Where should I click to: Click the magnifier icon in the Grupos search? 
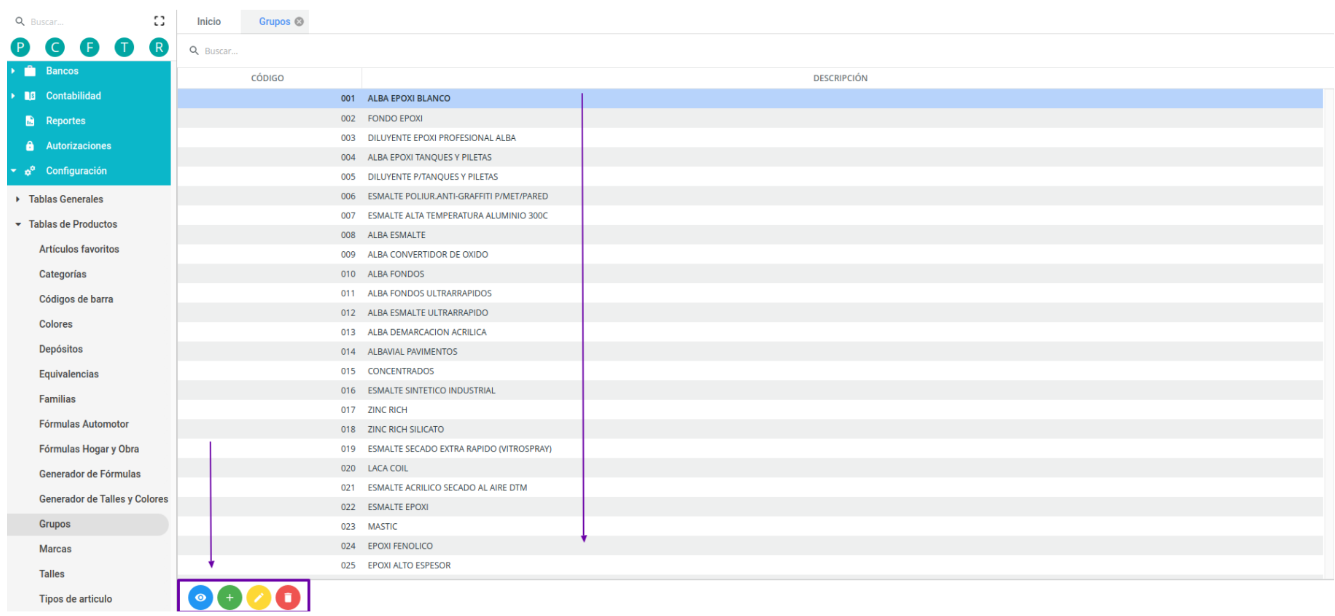pos(194,50)
